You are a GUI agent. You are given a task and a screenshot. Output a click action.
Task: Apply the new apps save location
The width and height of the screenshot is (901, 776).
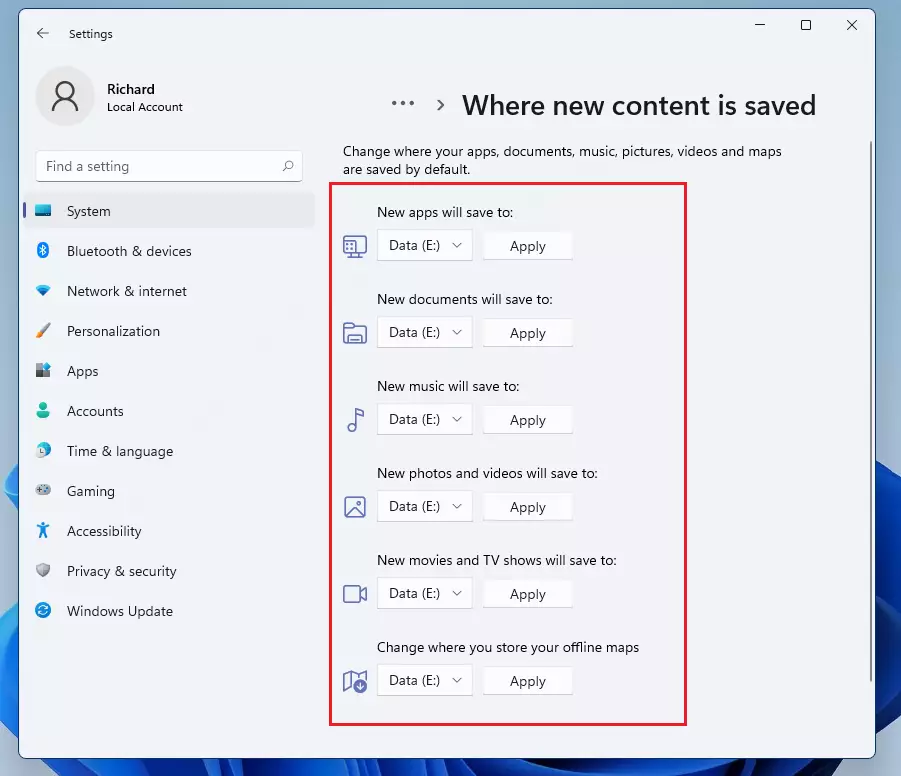pos(527,246)
